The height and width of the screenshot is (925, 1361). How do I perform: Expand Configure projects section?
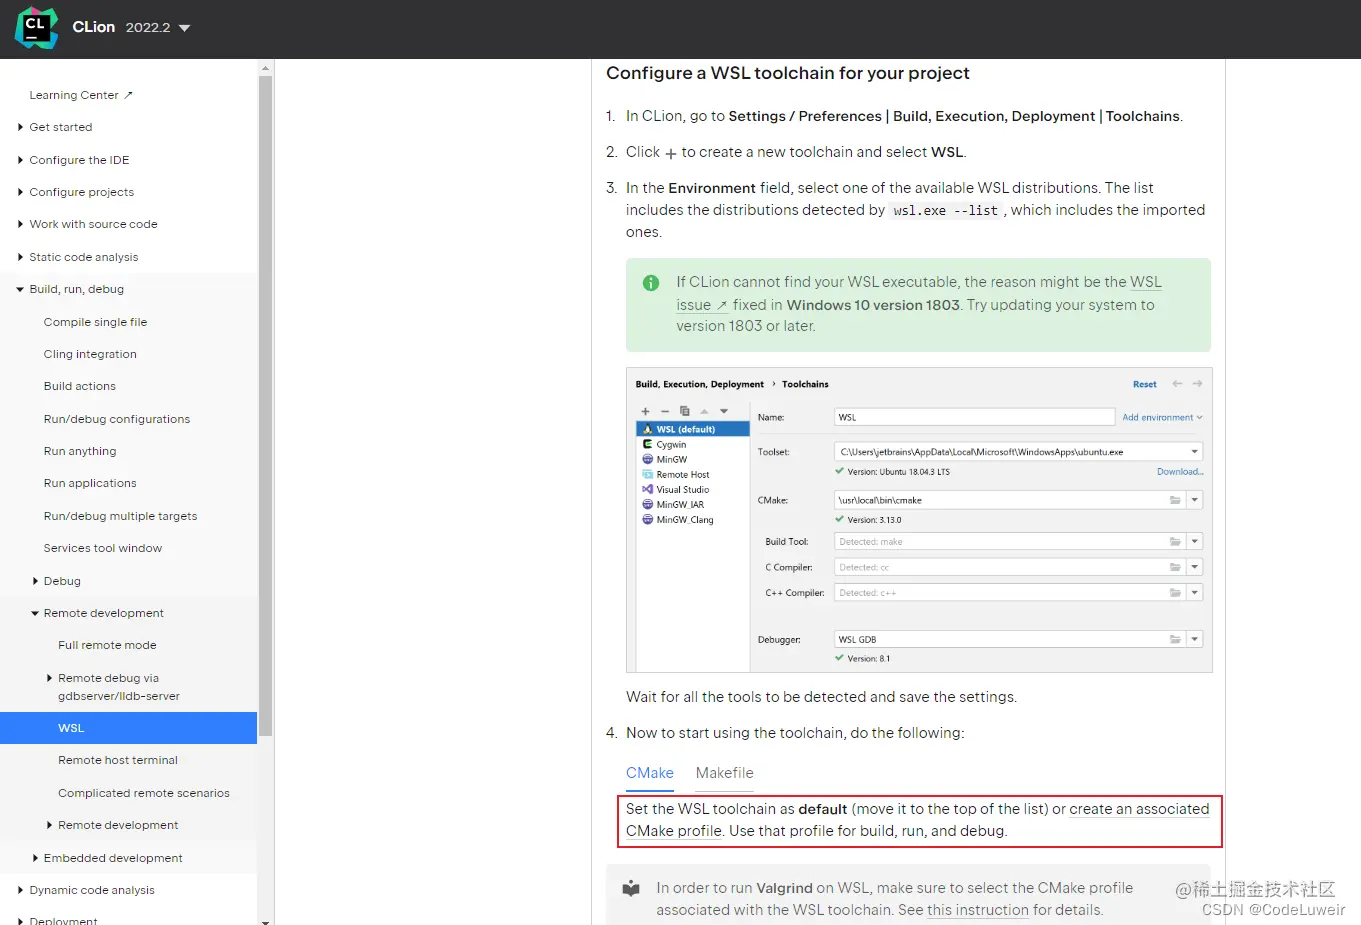20,192
